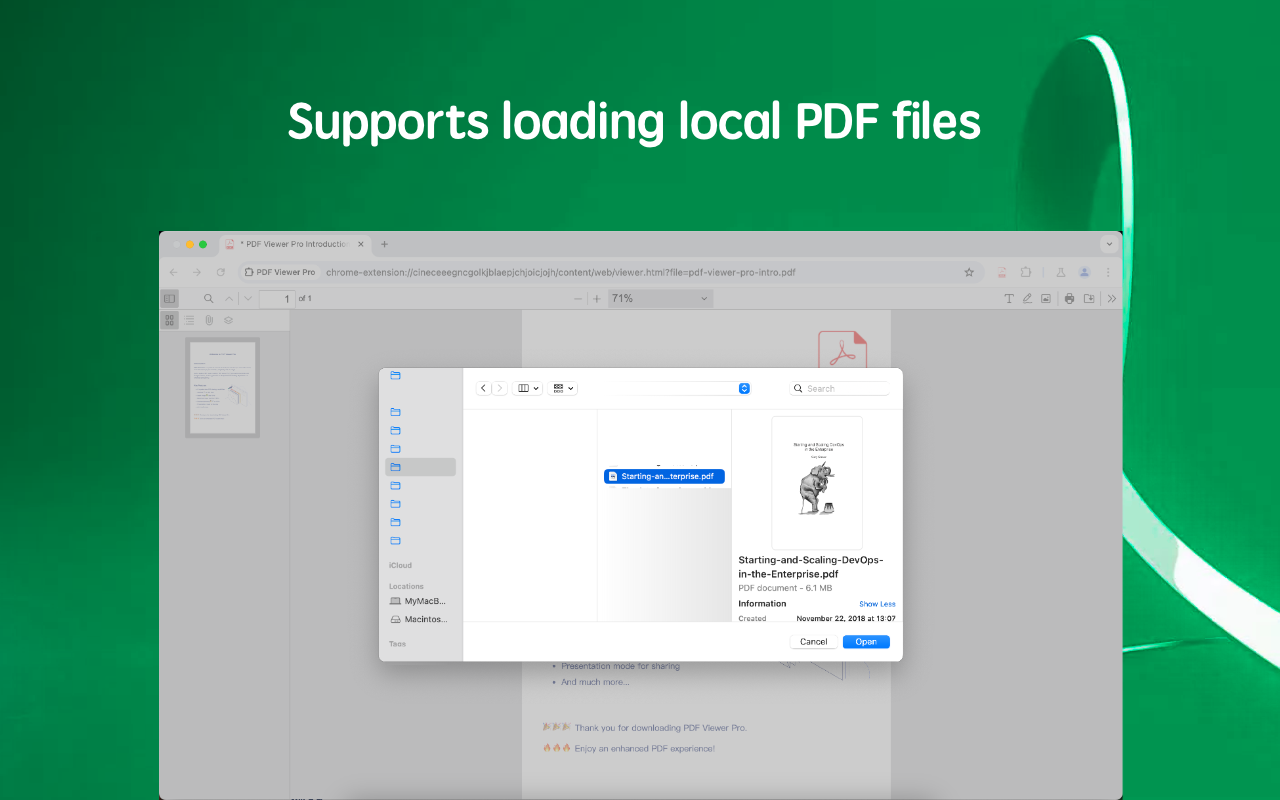The width and height of the screenshot is (1280, 800).
Task: Open the column view mode dropdown
Action: click(x=527, y=388)
